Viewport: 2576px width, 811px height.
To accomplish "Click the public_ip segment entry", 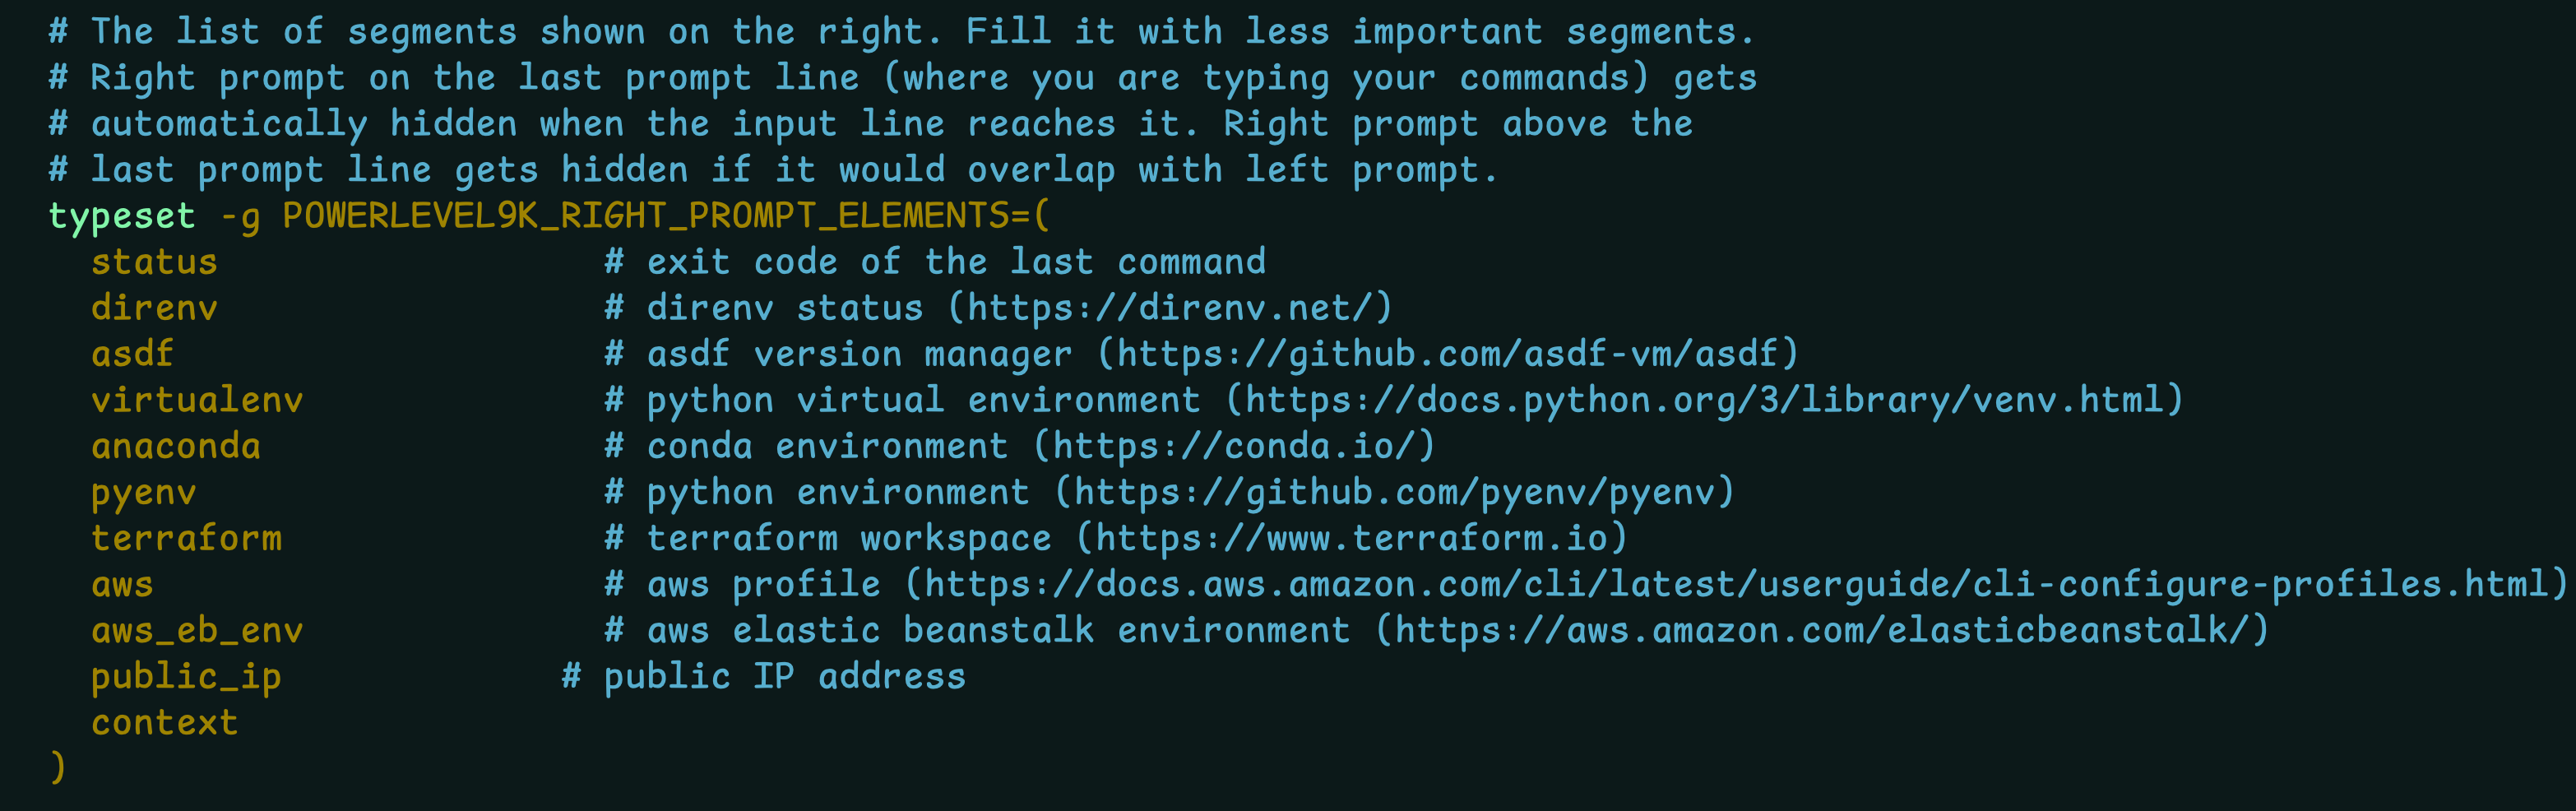I will click(x=186, y=676).
